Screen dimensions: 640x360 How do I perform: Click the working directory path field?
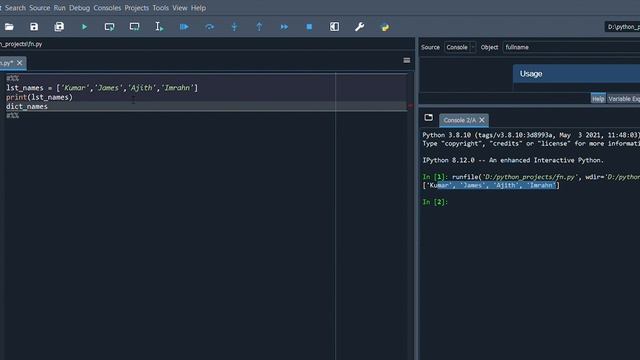(x=622, y=27)
